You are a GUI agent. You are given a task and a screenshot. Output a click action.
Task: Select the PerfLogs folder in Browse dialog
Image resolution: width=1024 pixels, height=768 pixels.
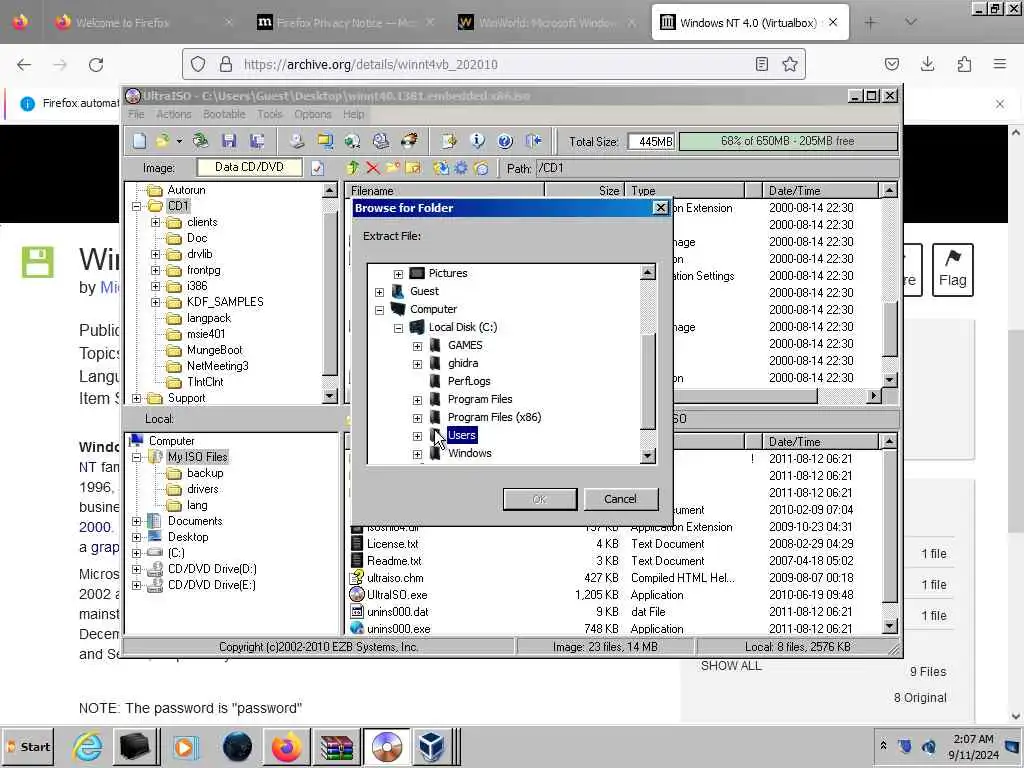tap(469, 381)
